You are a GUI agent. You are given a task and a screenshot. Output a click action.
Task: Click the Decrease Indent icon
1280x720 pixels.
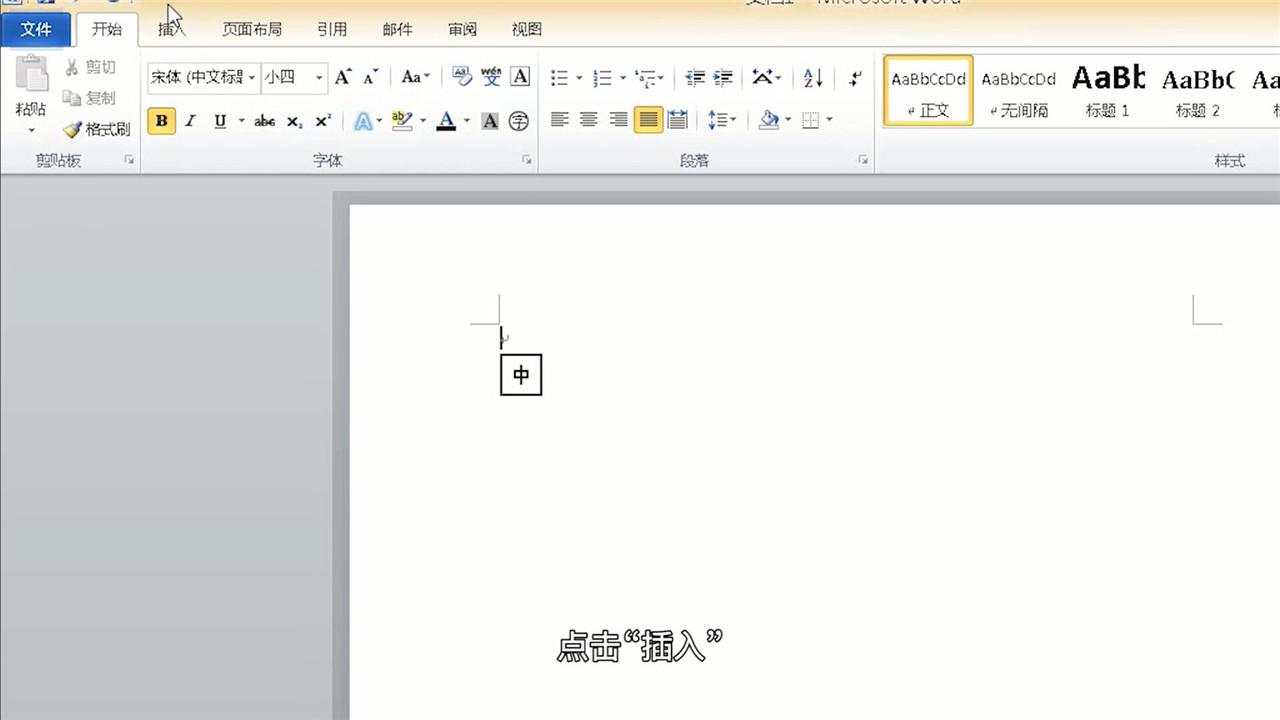[x=695, y=77]
